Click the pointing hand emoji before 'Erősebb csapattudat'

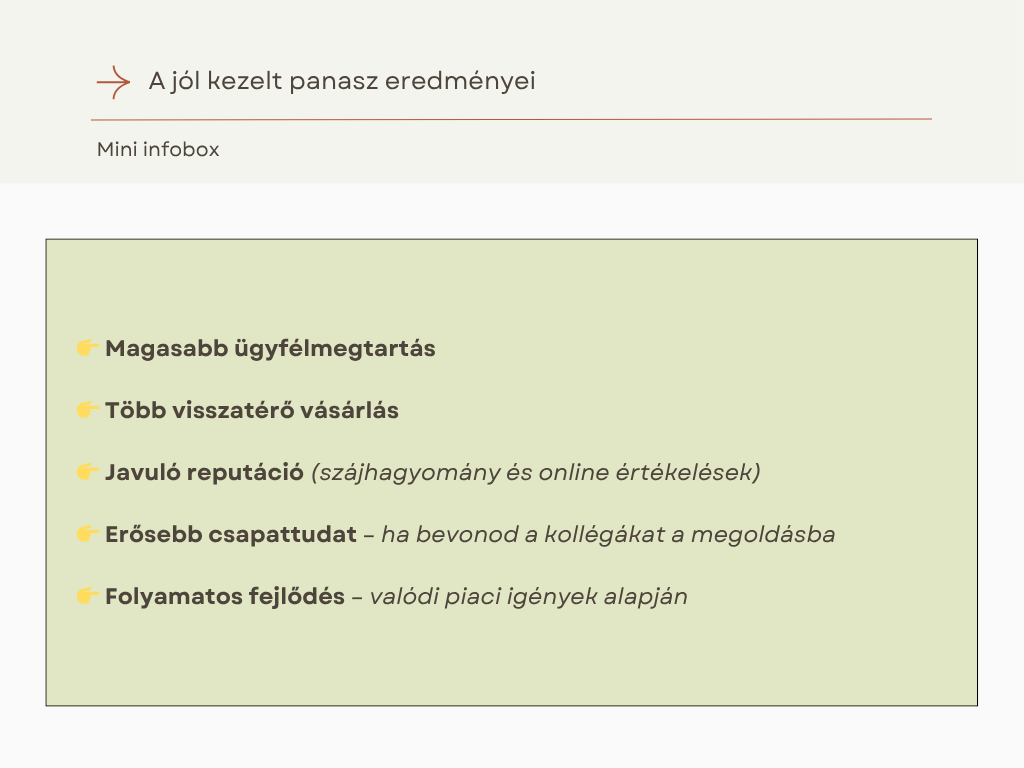click(88, 534)
